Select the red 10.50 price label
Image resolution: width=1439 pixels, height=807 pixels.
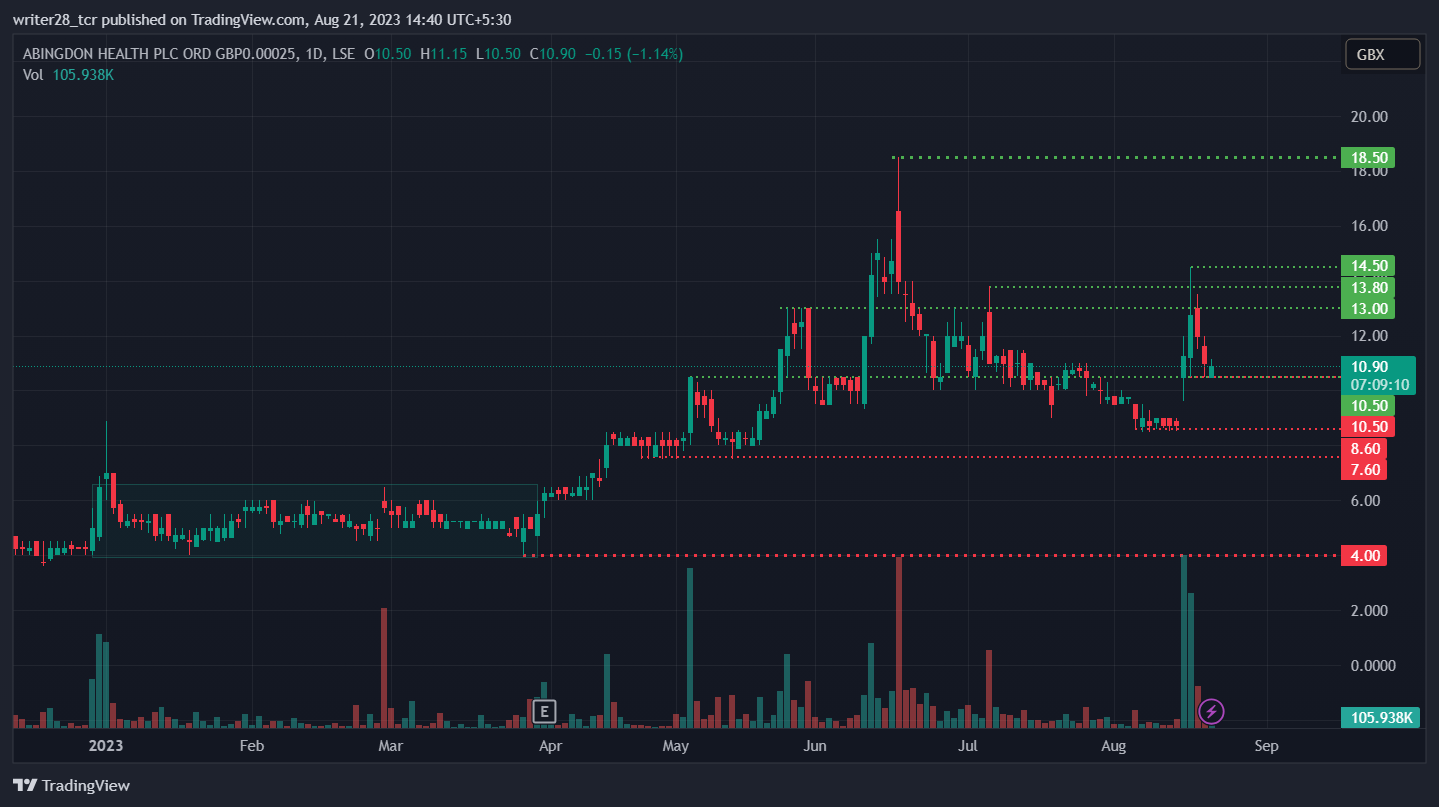1367,427
